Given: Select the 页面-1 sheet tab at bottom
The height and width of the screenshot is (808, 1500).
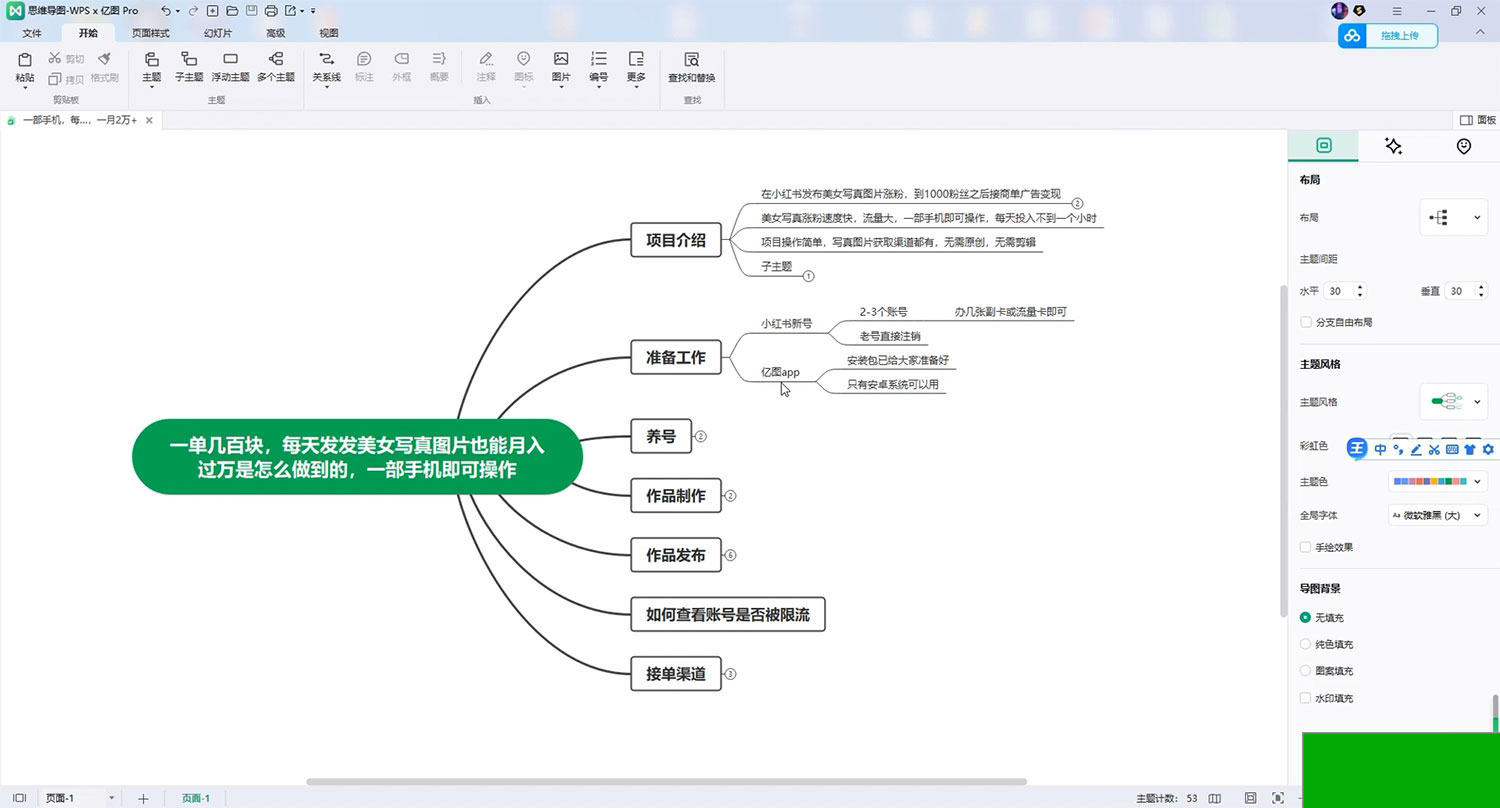Looking at the screenshot, I should tap(196, 798).
